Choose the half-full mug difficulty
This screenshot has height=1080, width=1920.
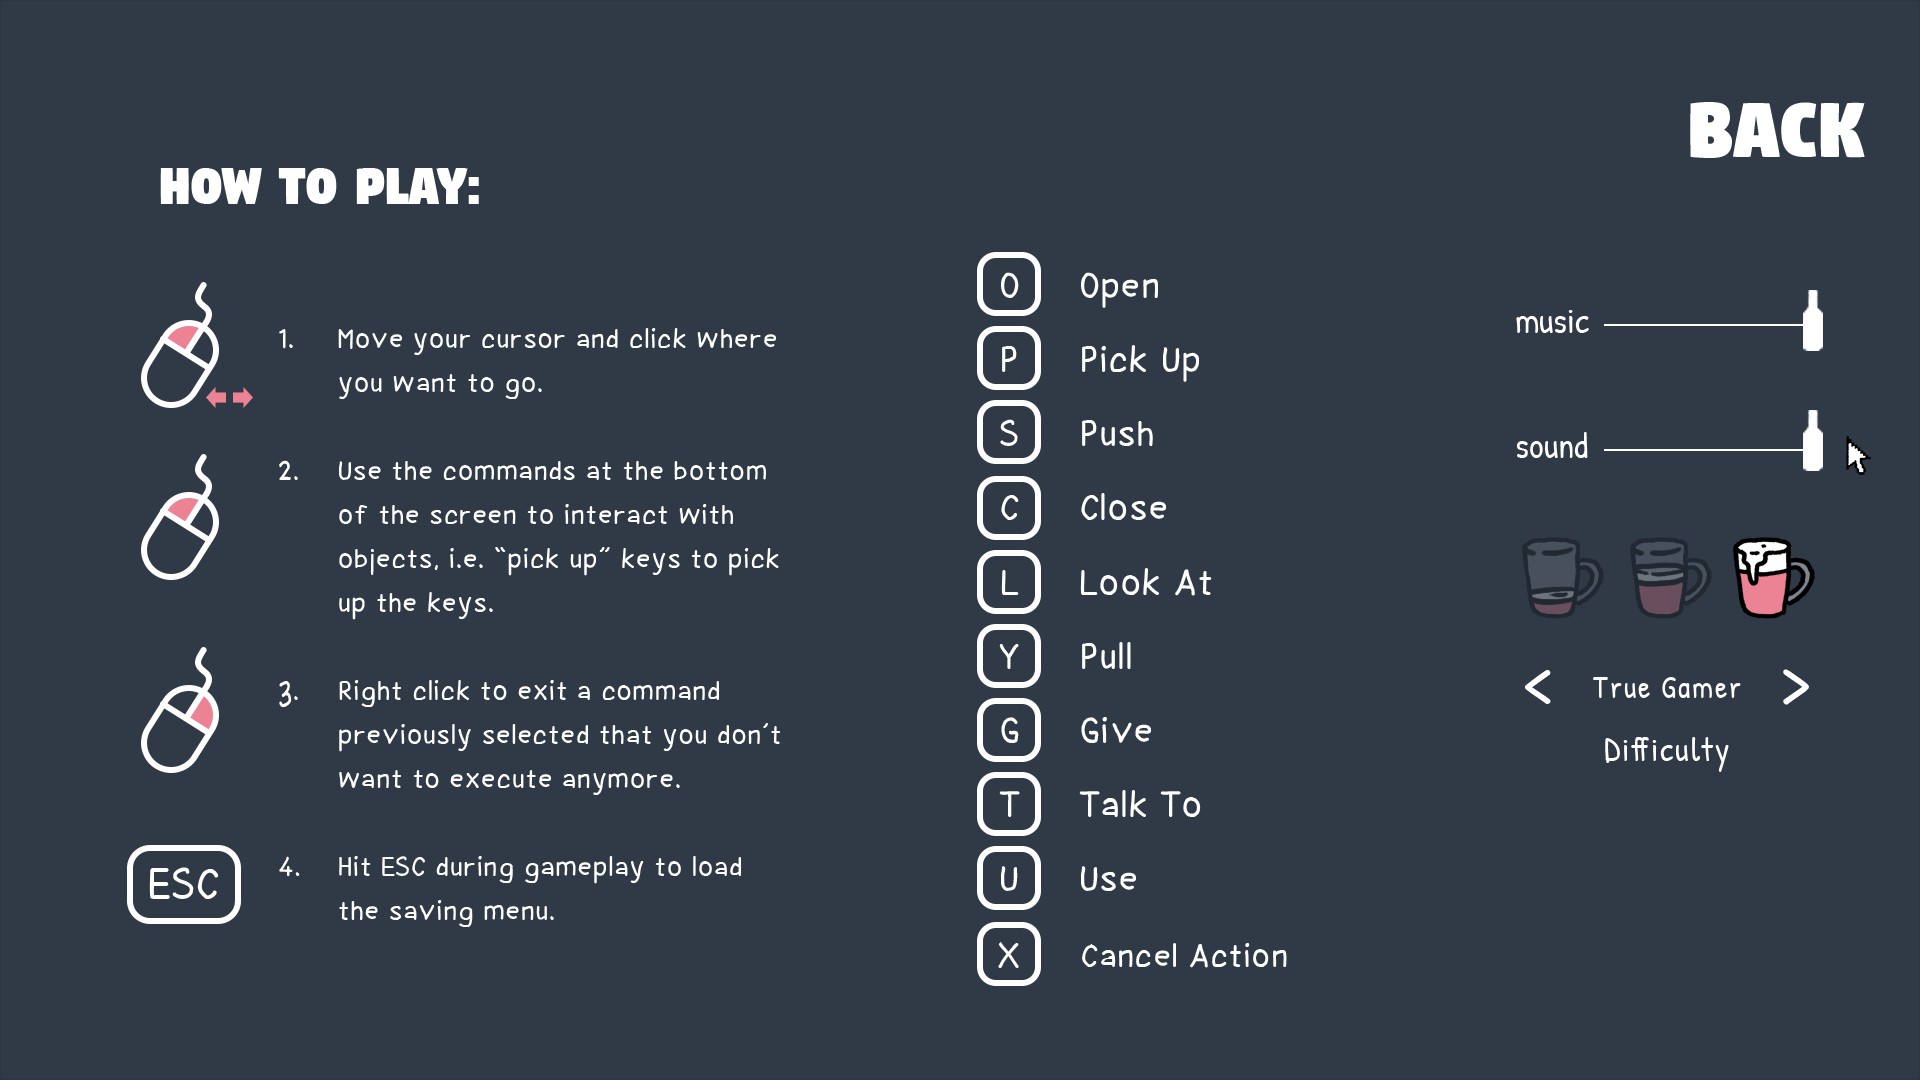tap(1668, 578)
